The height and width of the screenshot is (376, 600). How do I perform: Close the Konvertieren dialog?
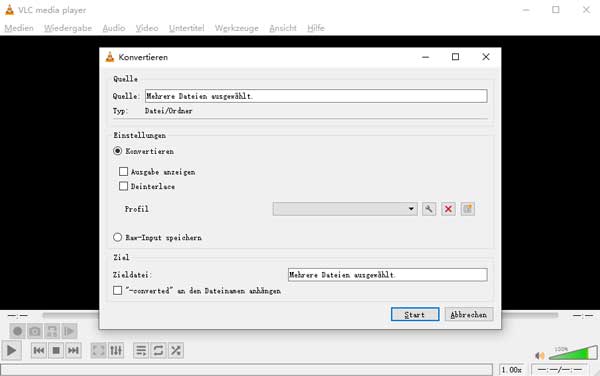pos(486,57)
